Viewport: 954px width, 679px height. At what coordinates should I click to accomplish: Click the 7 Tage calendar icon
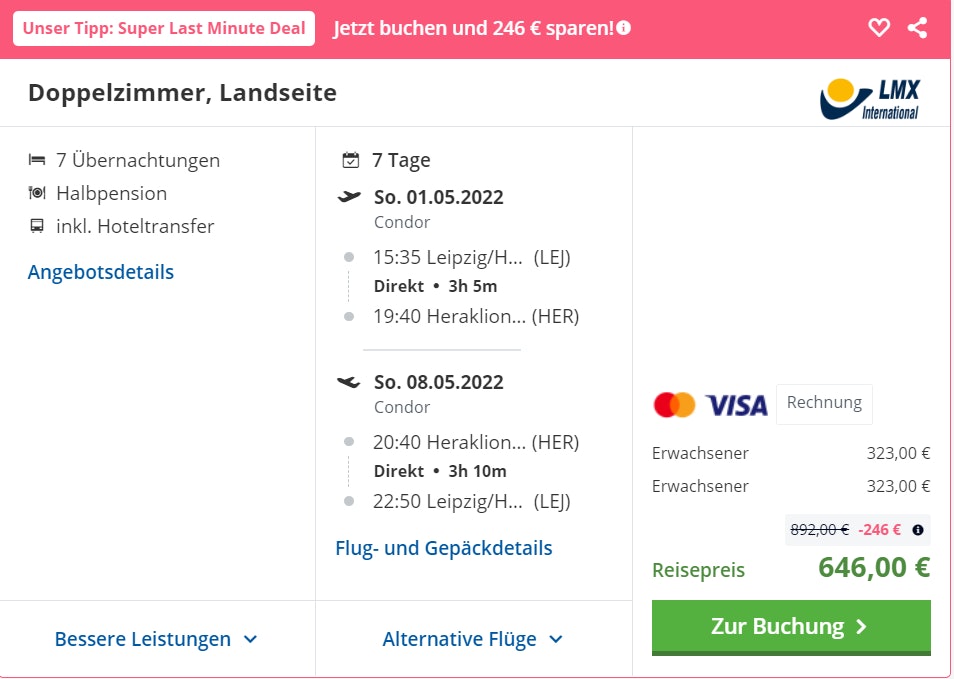(x=350, y=160)
